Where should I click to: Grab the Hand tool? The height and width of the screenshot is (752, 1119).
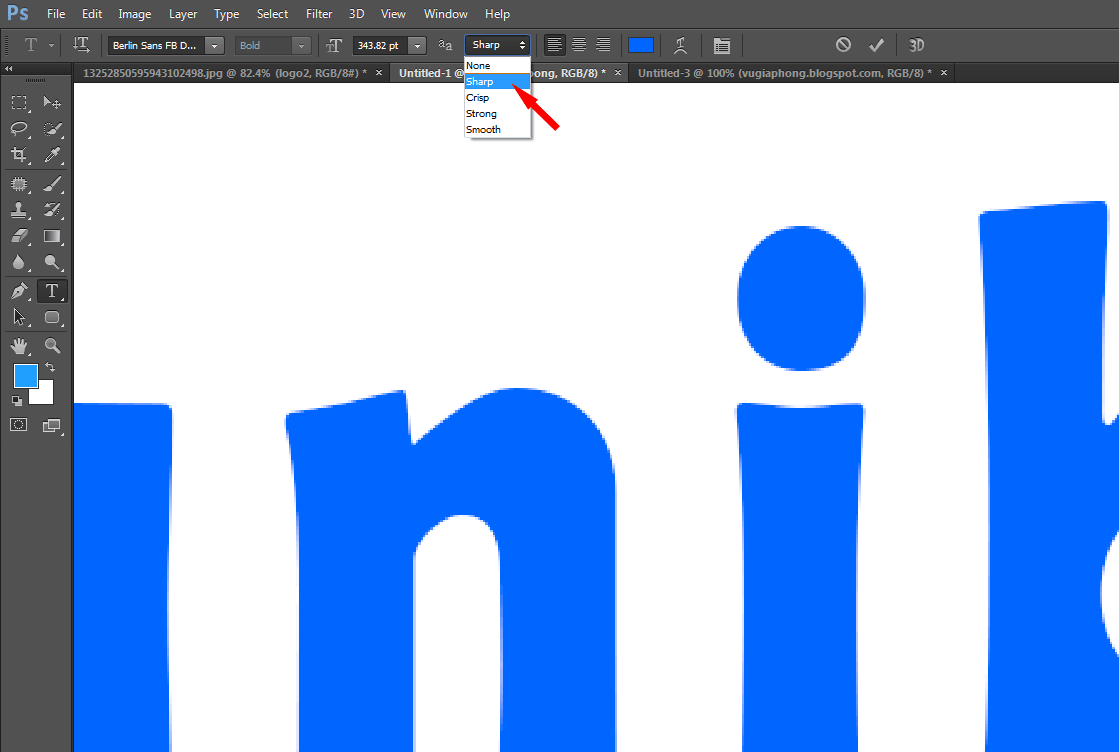pos(20,345)
